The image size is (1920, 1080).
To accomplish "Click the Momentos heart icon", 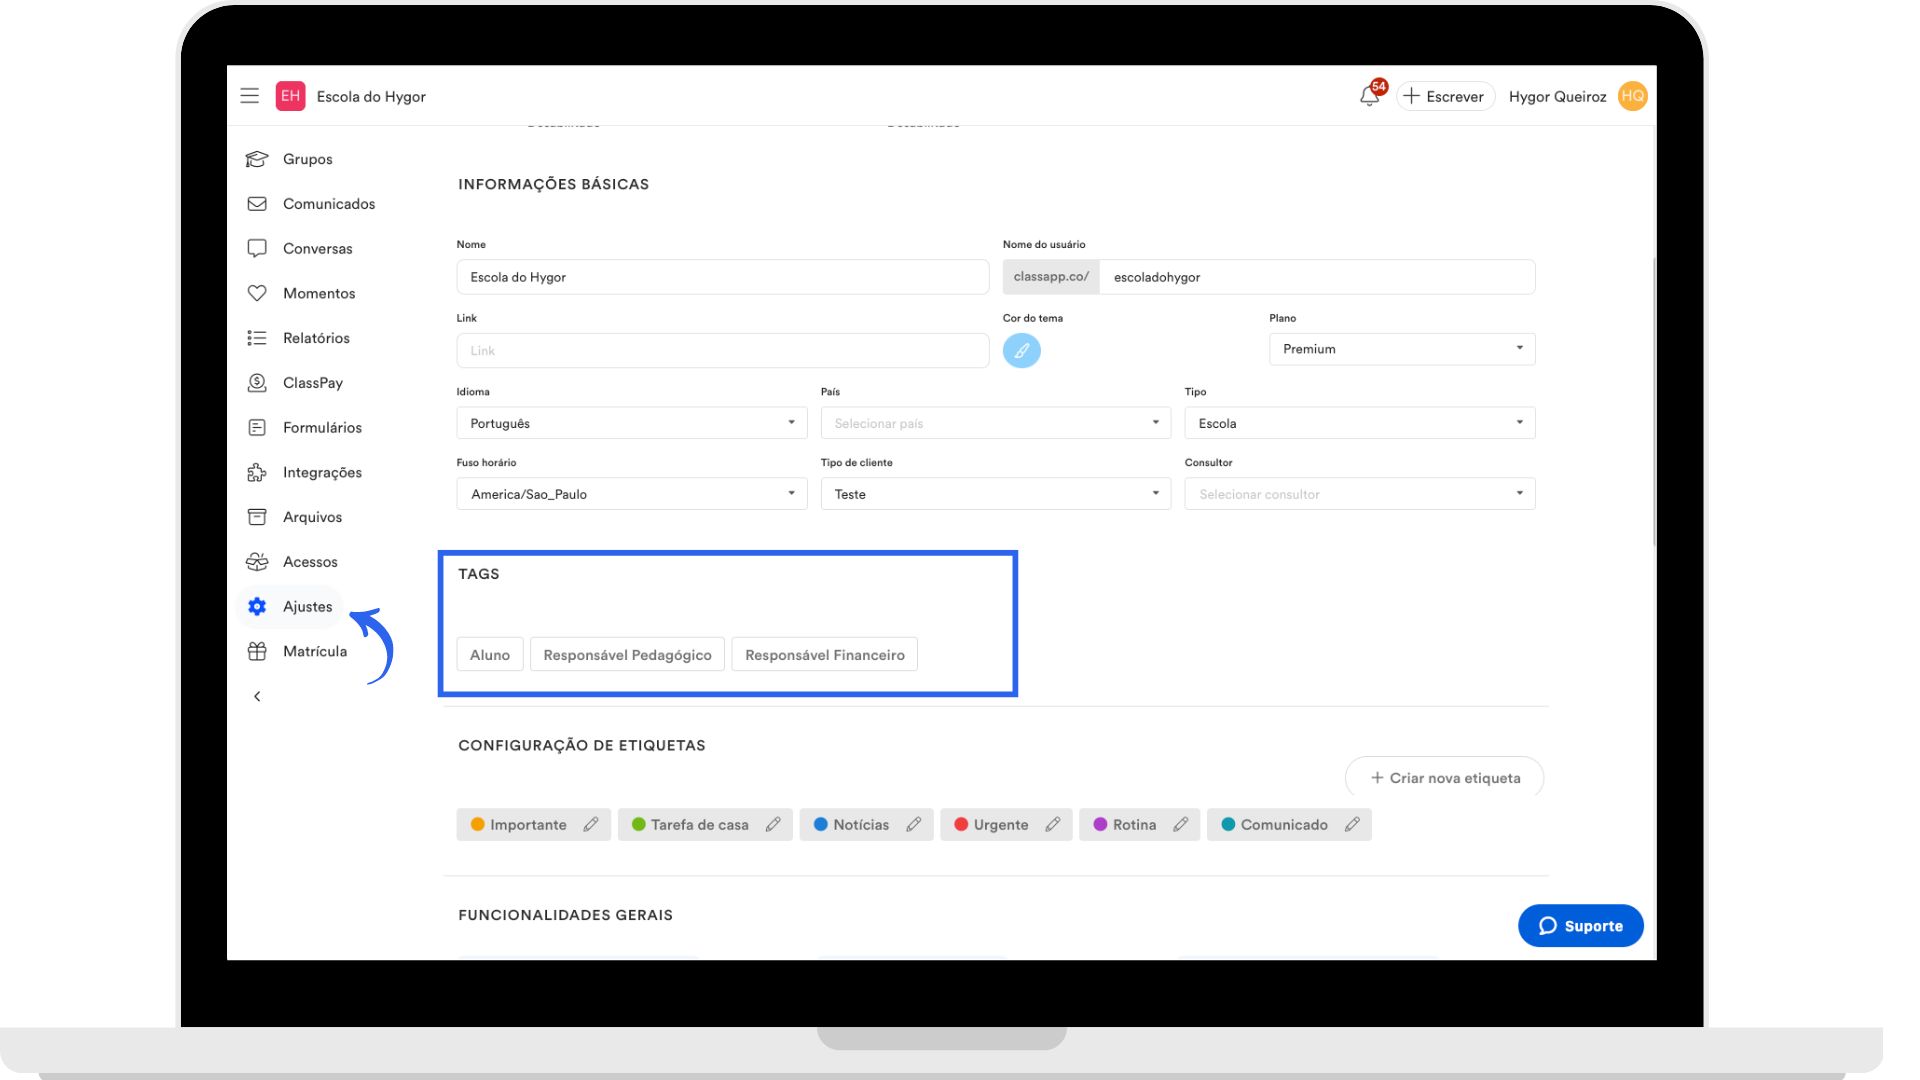I will 257,293.
